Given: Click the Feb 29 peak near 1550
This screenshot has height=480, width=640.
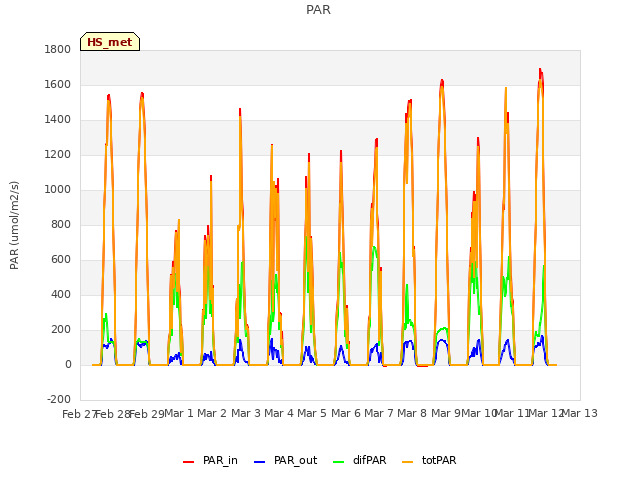Looking at the screenshot, I should click(x=142, y=93).
